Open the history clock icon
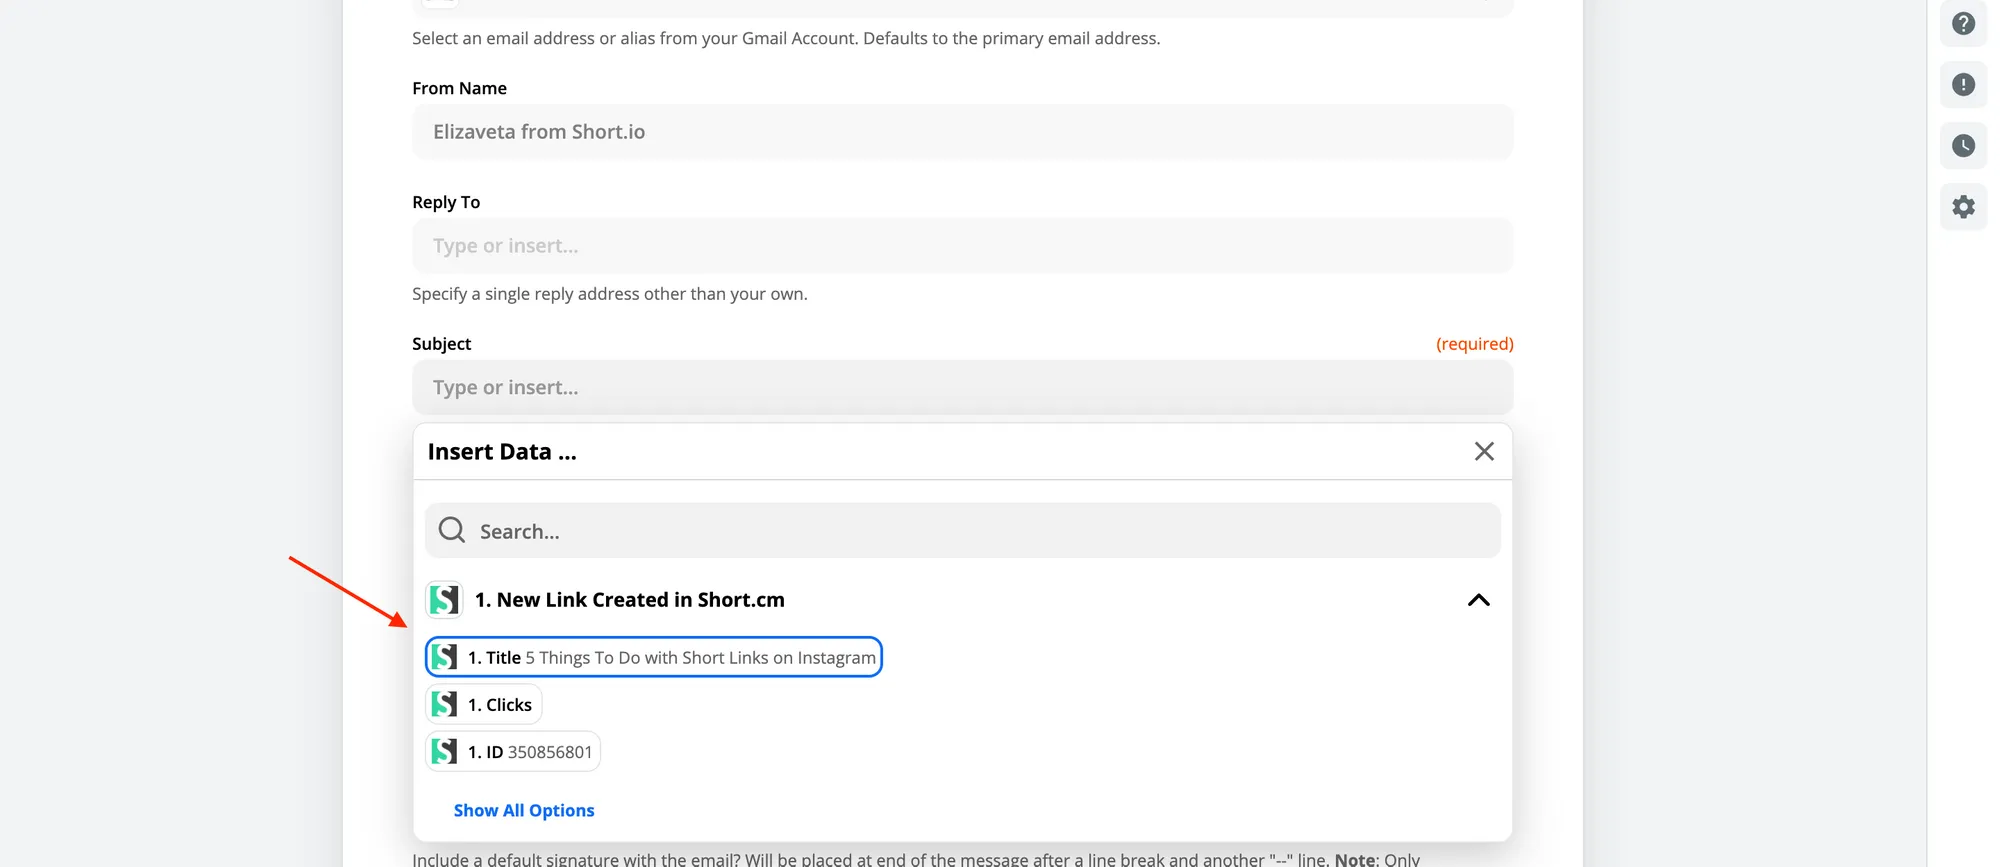Screen dimensions: 2000x867 click(x=1963, y=146)
